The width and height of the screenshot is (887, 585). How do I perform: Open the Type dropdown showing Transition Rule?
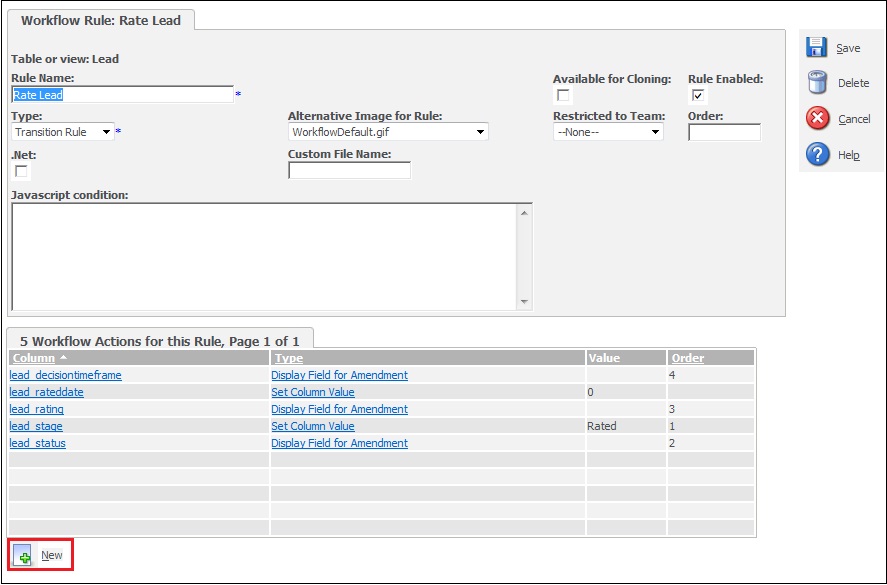tap(62, 132)
